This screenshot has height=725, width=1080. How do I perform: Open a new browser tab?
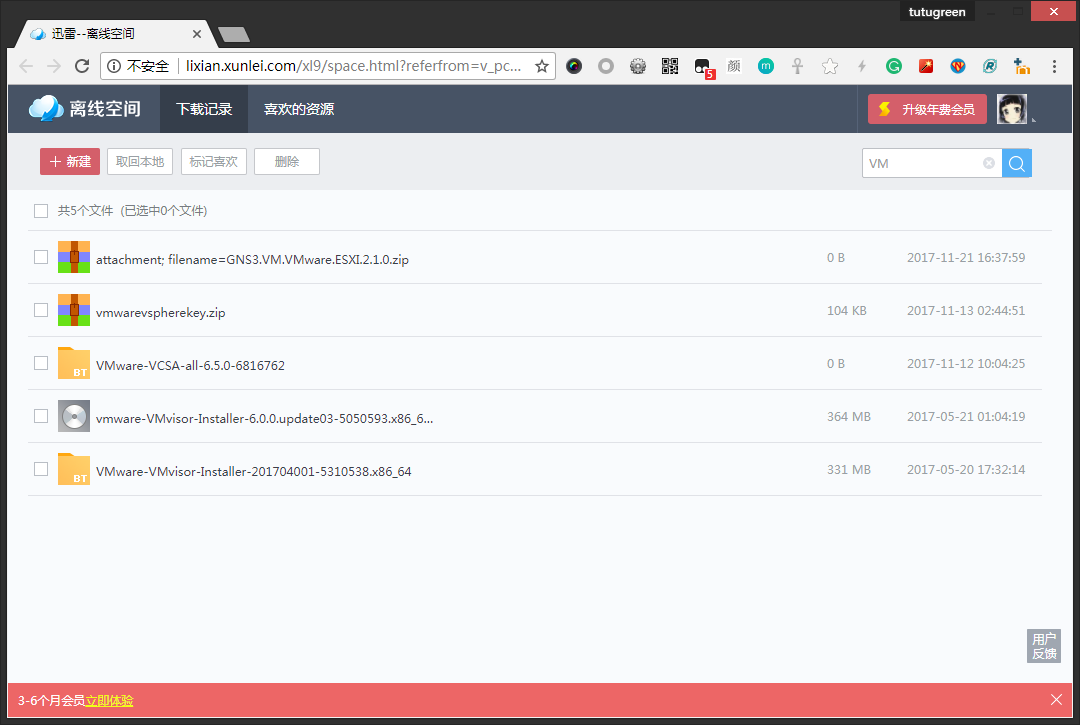tap(234, 34)
